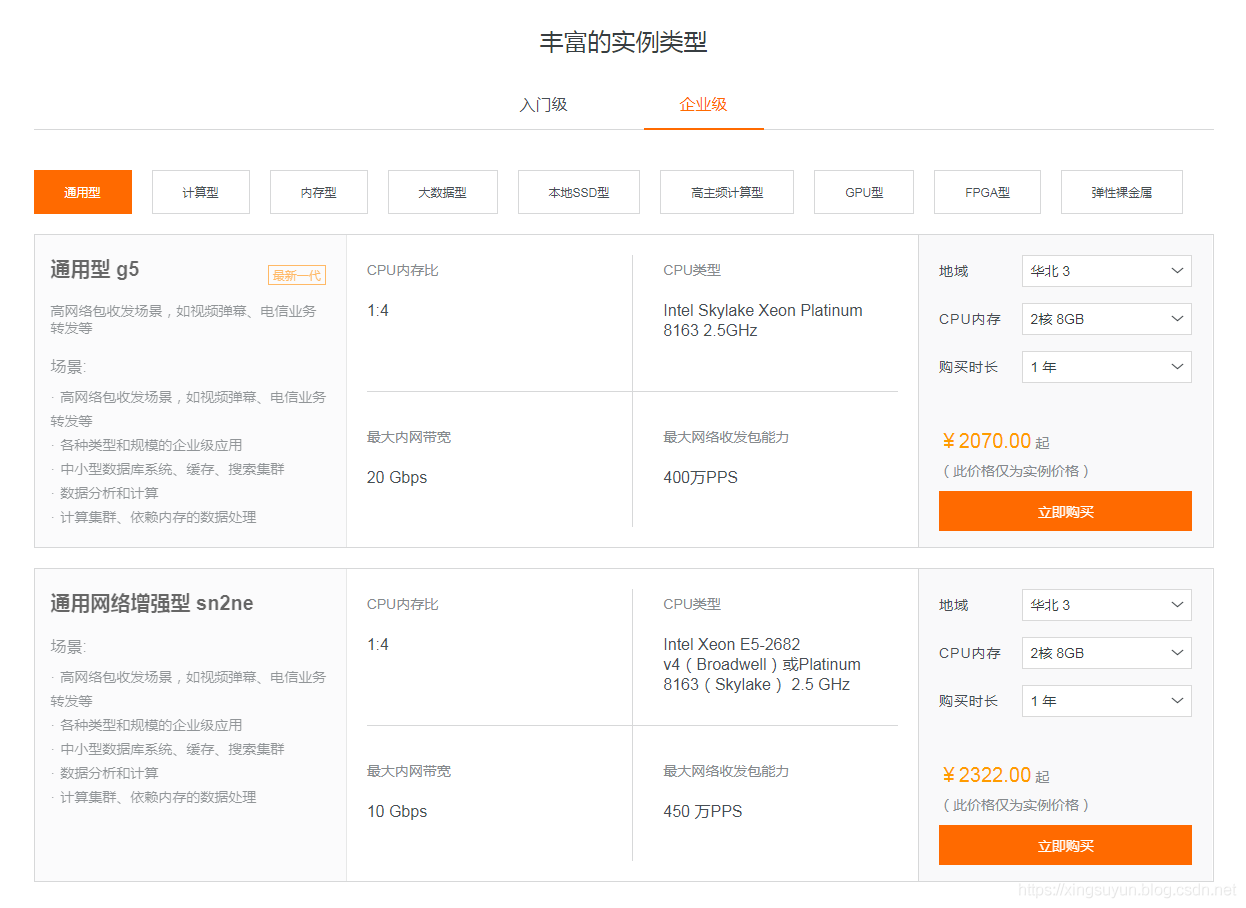Select the FPGA型 category filter
This screenshot has height=908, width=1246.
pos(987,191)
